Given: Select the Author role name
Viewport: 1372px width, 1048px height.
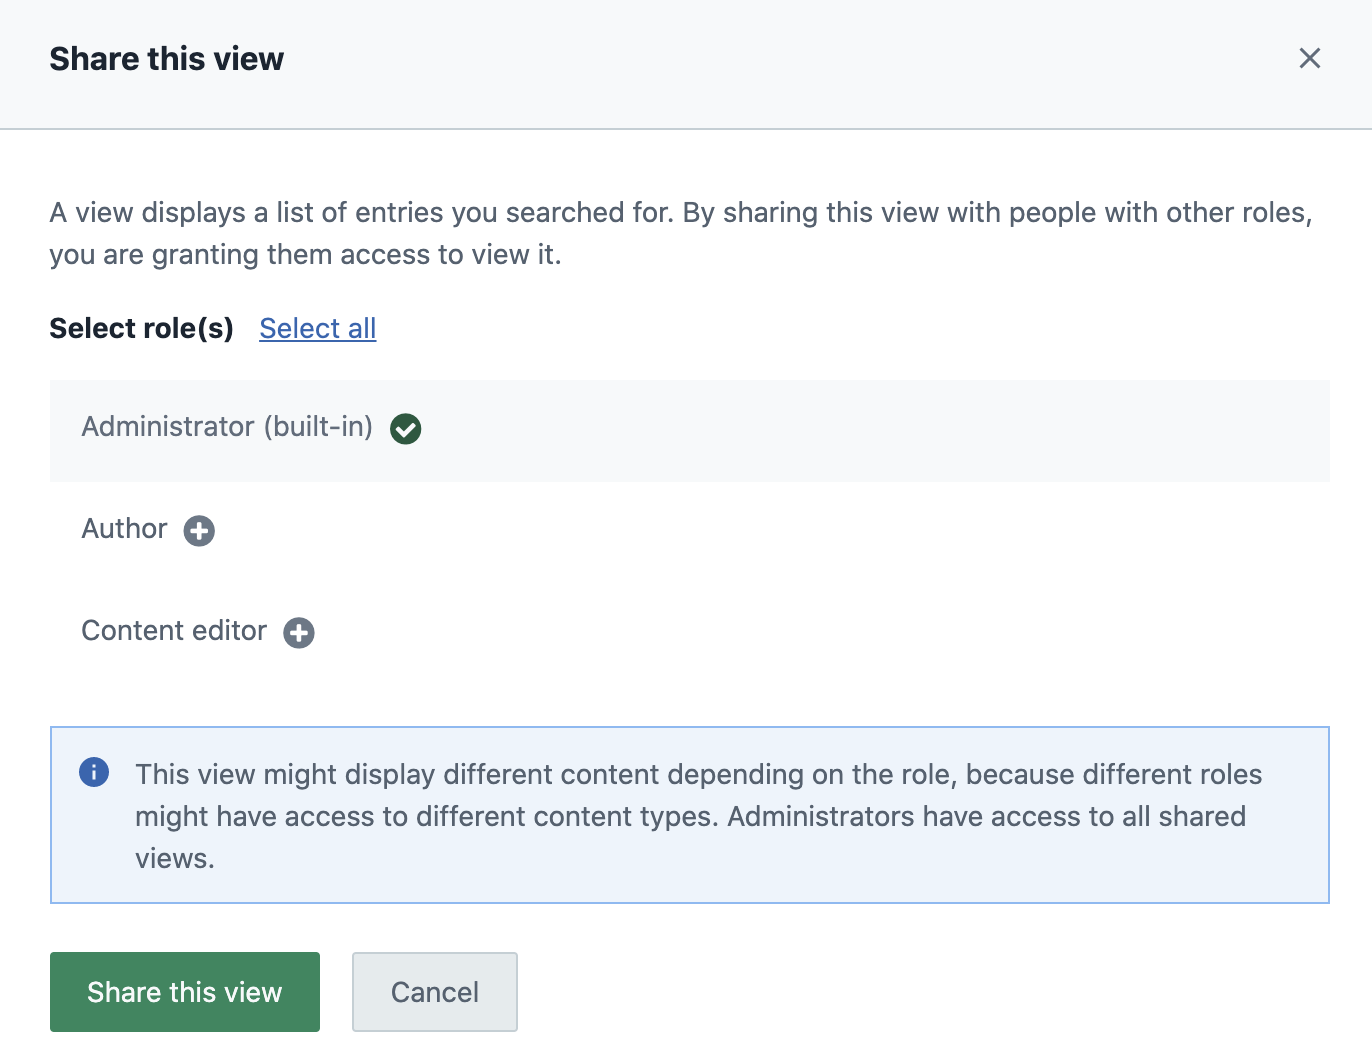Looking at the screenshot, I should 124,529.
